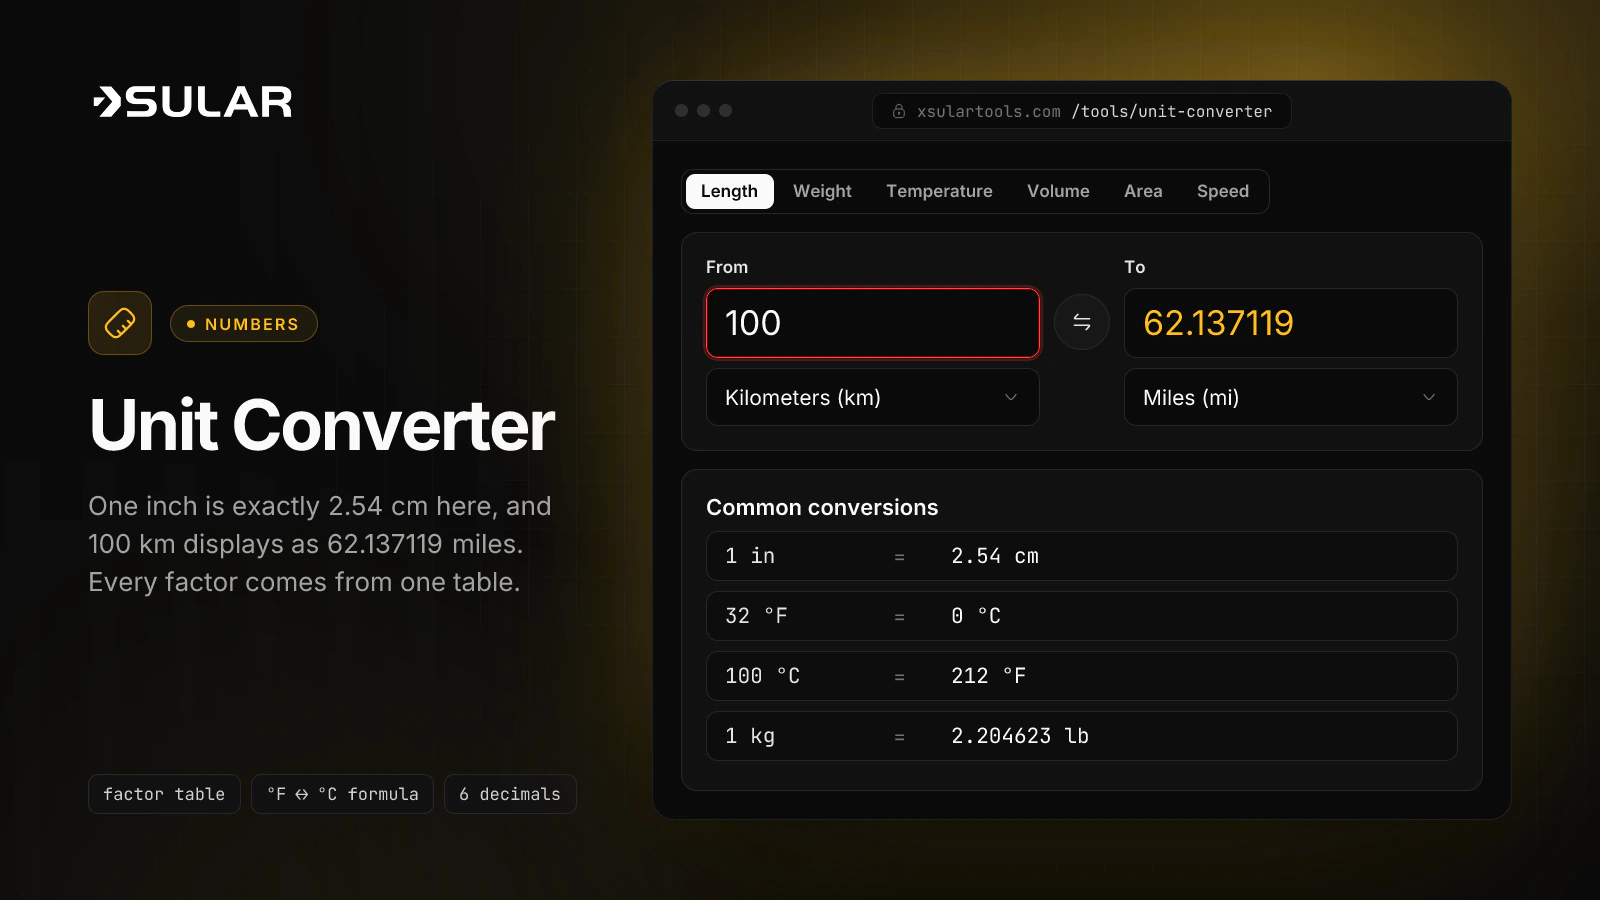1600x900 pixels.
Task: Open the Area tab
Action: [1143, 191]
